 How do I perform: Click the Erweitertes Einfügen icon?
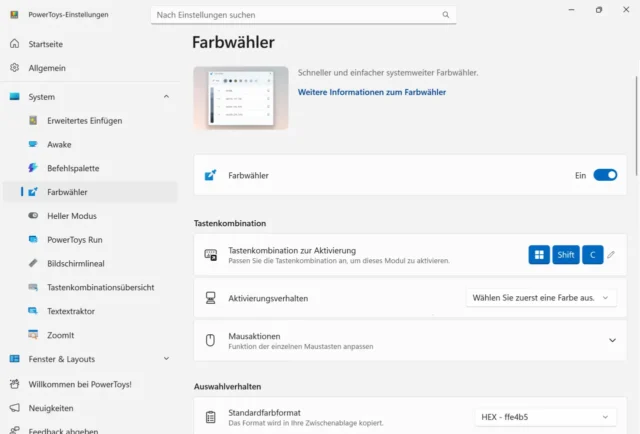(x=33, y=120)
